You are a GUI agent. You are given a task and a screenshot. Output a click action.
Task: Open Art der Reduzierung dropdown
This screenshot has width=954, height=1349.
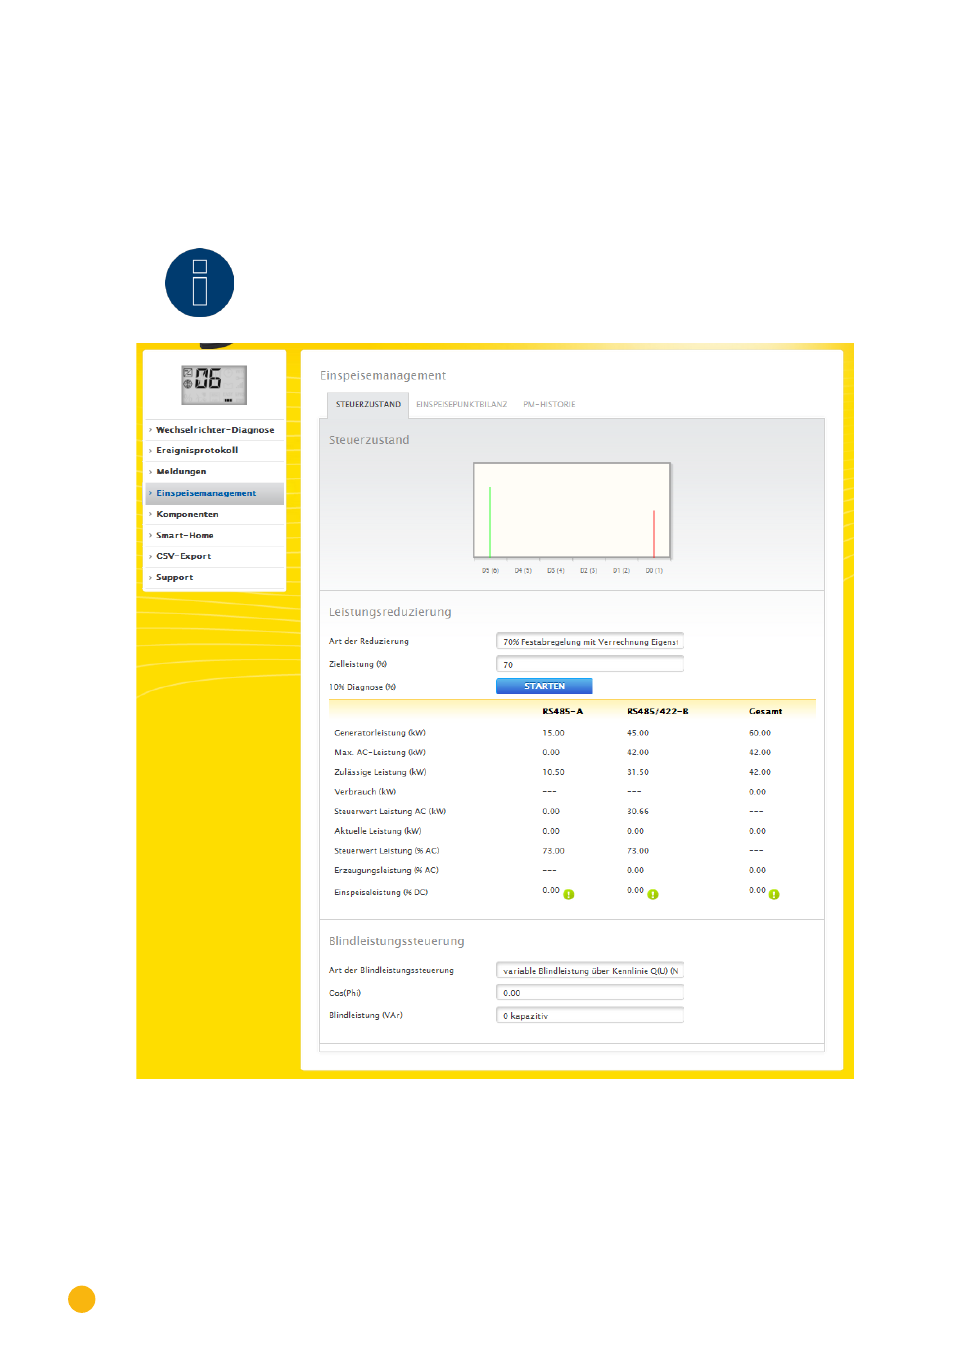(590, 641)
